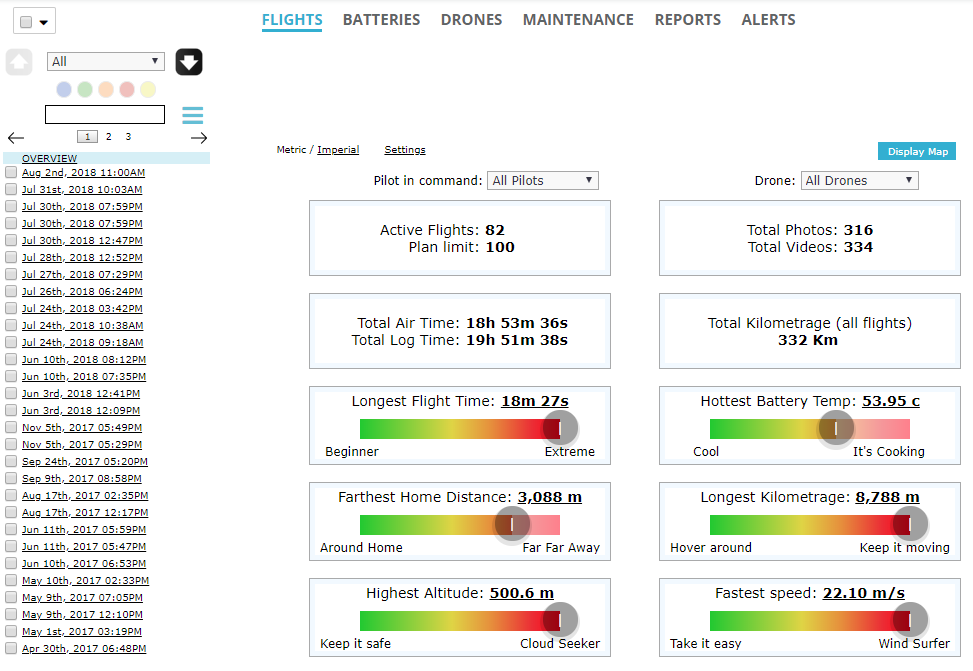The width and height of the screenshot is (973, 671).
Task: Open flight Aug 2nd, 2018 11:00AM
Action: click(83, 173)
